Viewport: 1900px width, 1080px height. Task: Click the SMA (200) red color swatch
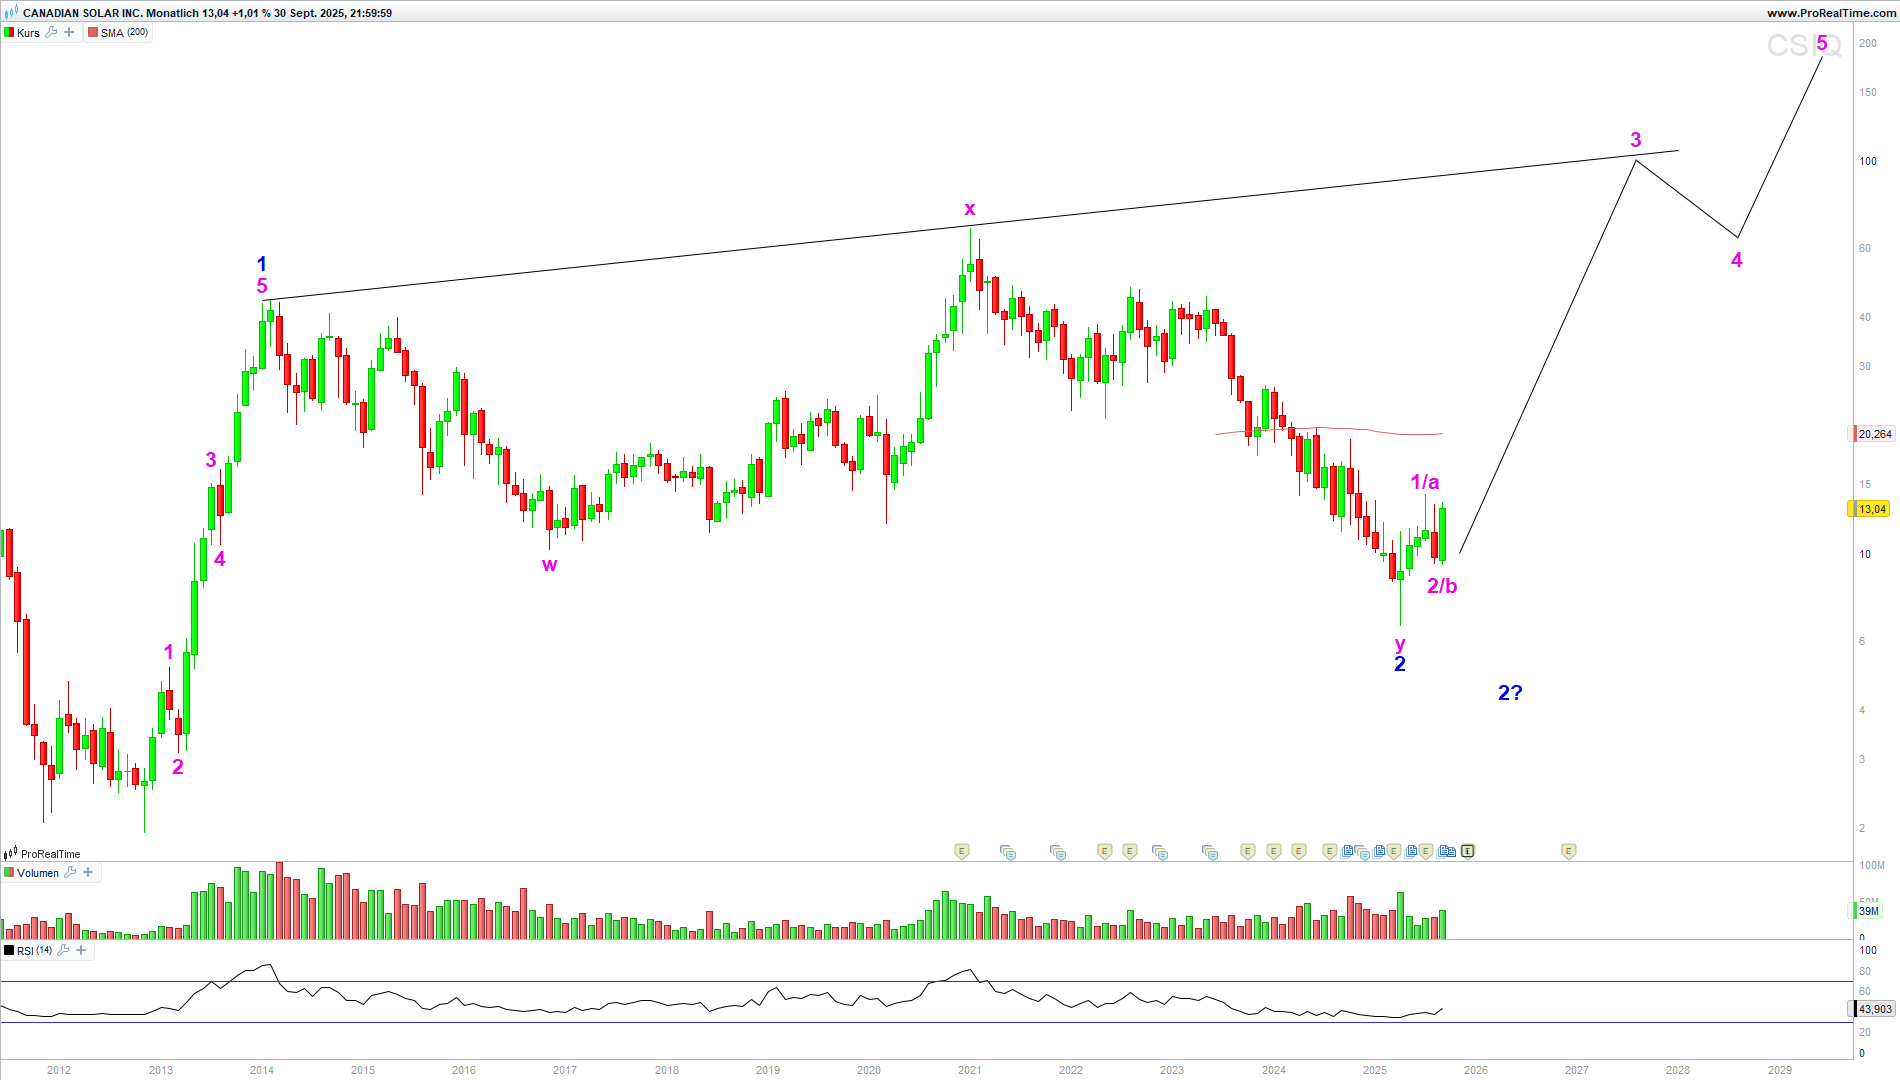click(x=93, y=33)
